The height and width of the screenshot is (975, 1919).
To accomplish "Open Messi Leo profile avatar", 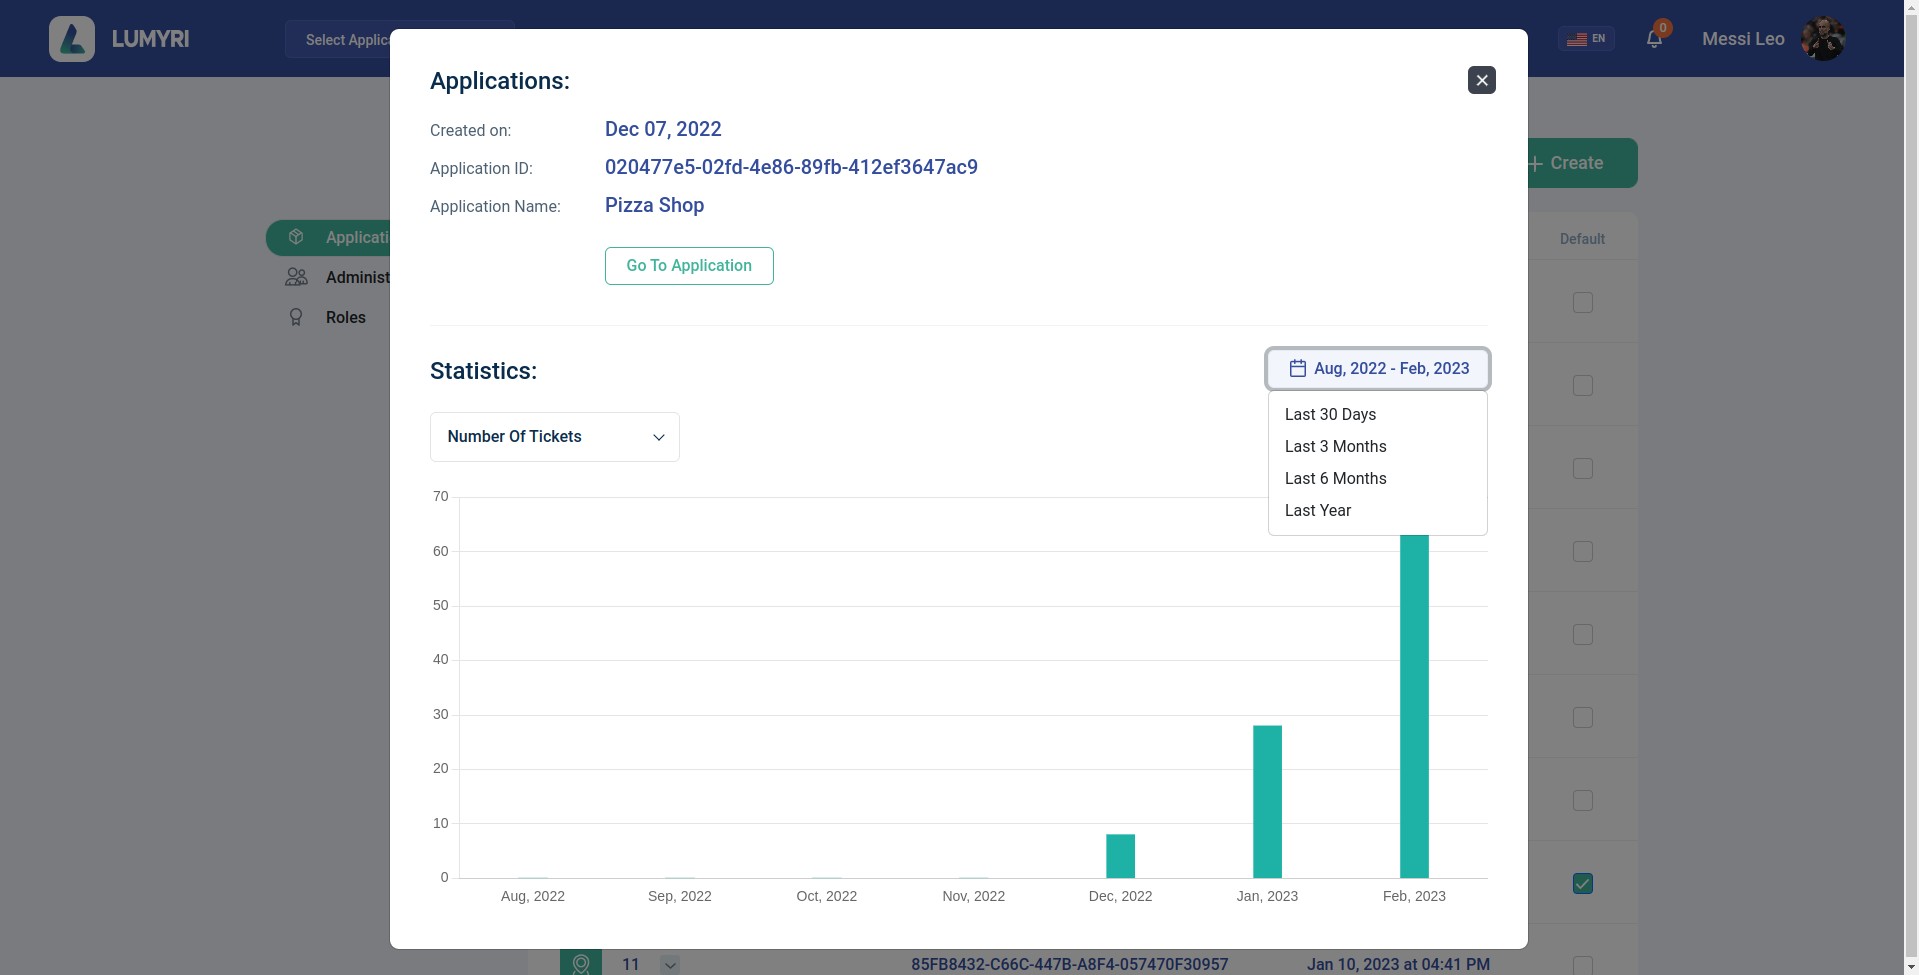I will pyautogui.click(x=1822, y=39).
